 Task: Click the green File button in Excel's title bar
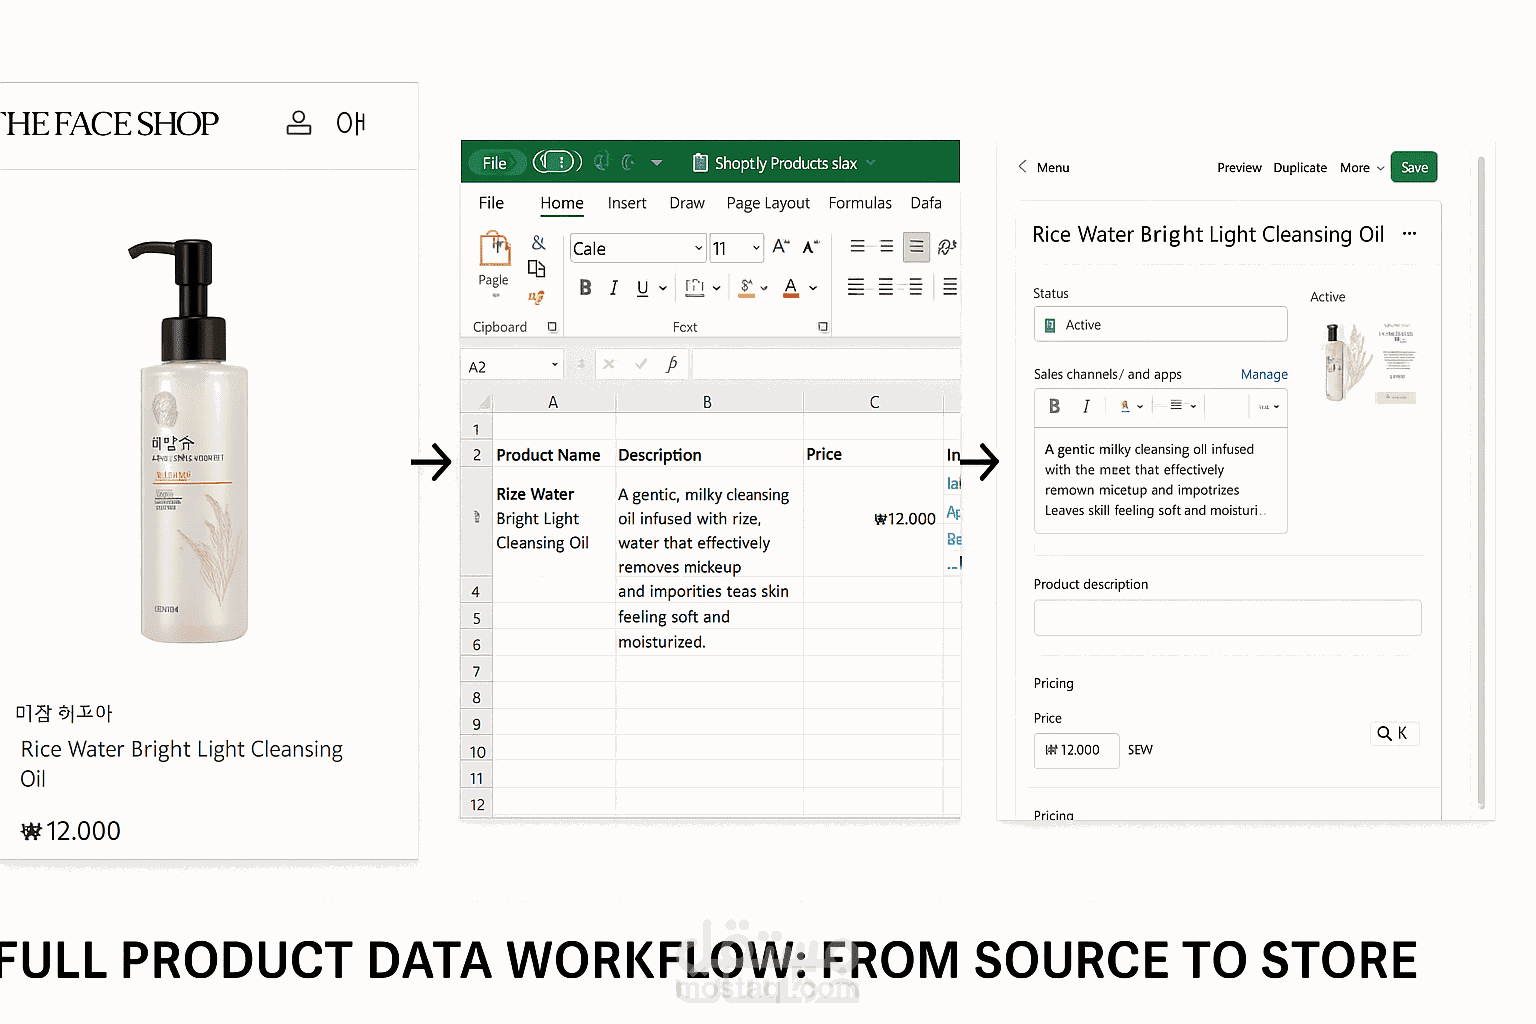(x=495, y=163)
